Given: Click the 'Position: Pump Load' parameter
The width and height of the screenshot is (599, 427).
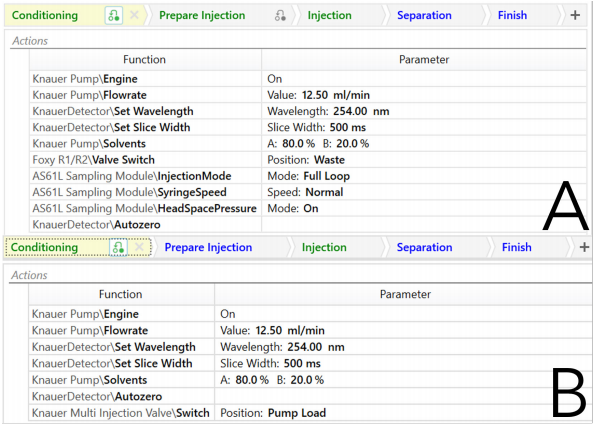Looking at the screenshot, I should pyautogui.click(x=273, y=413).
